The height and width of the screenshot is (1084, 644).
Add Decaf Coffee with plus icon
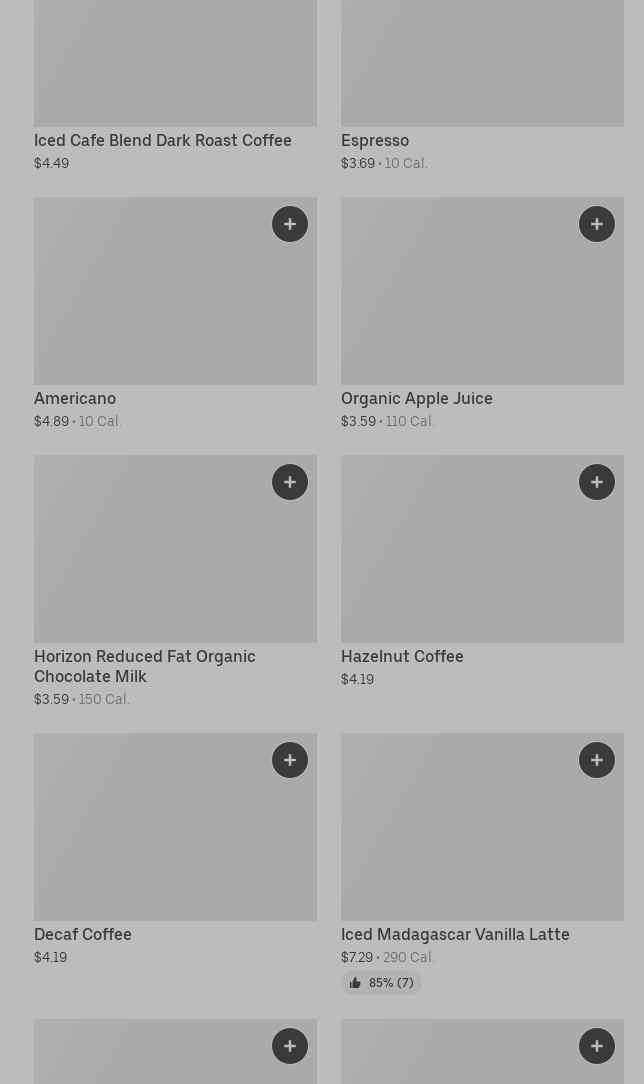(290, 760)
